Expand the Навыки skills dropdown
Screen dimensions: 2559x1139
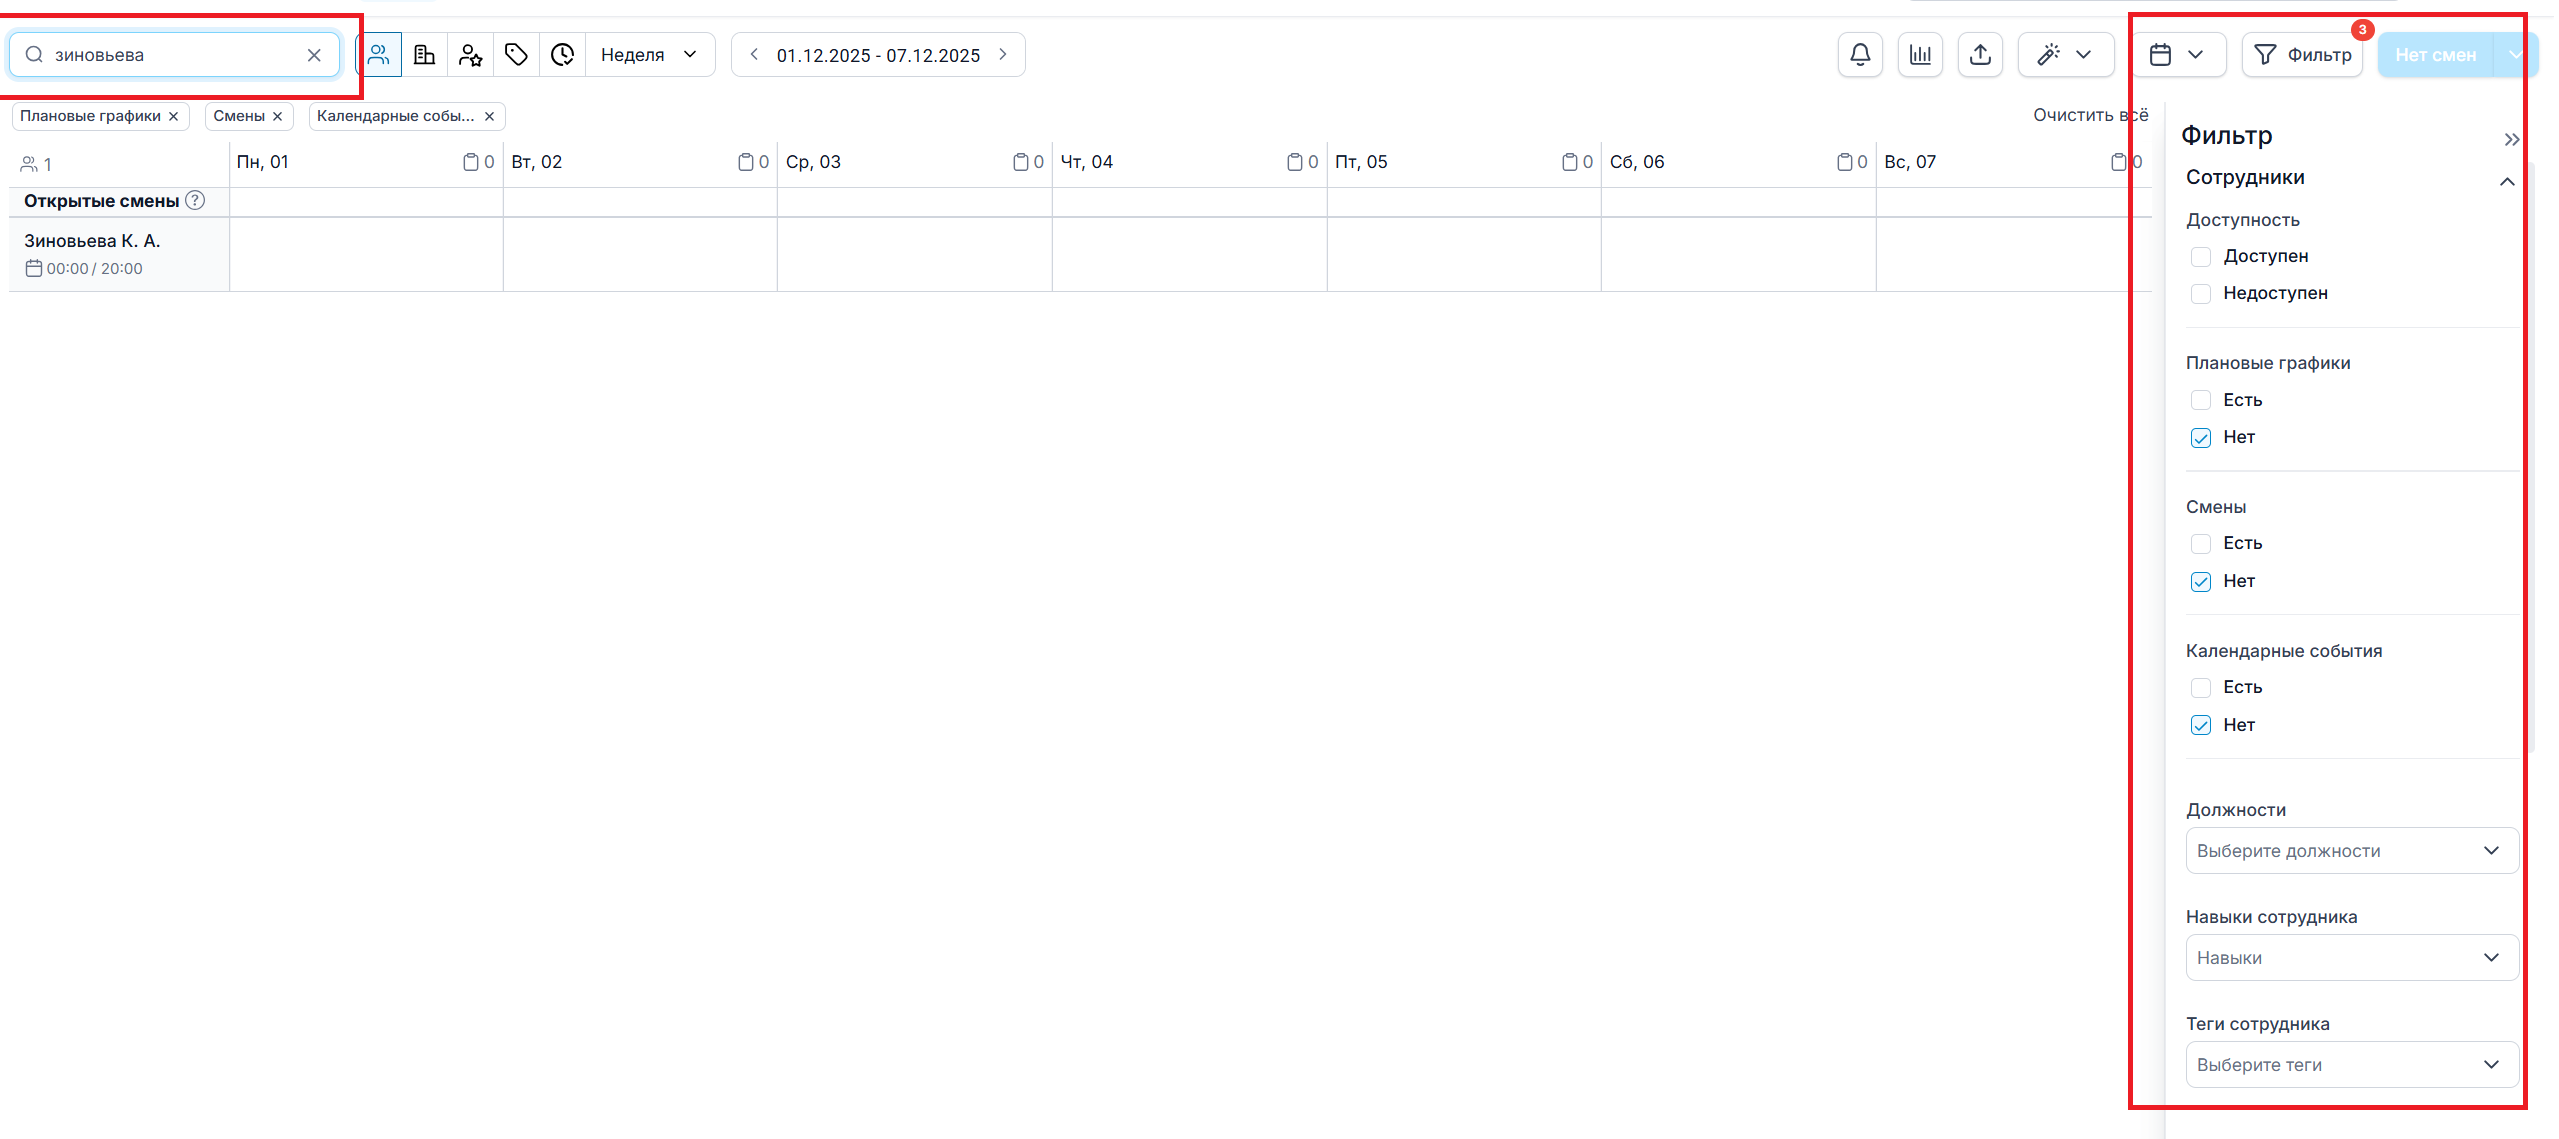click(2350, 958)
